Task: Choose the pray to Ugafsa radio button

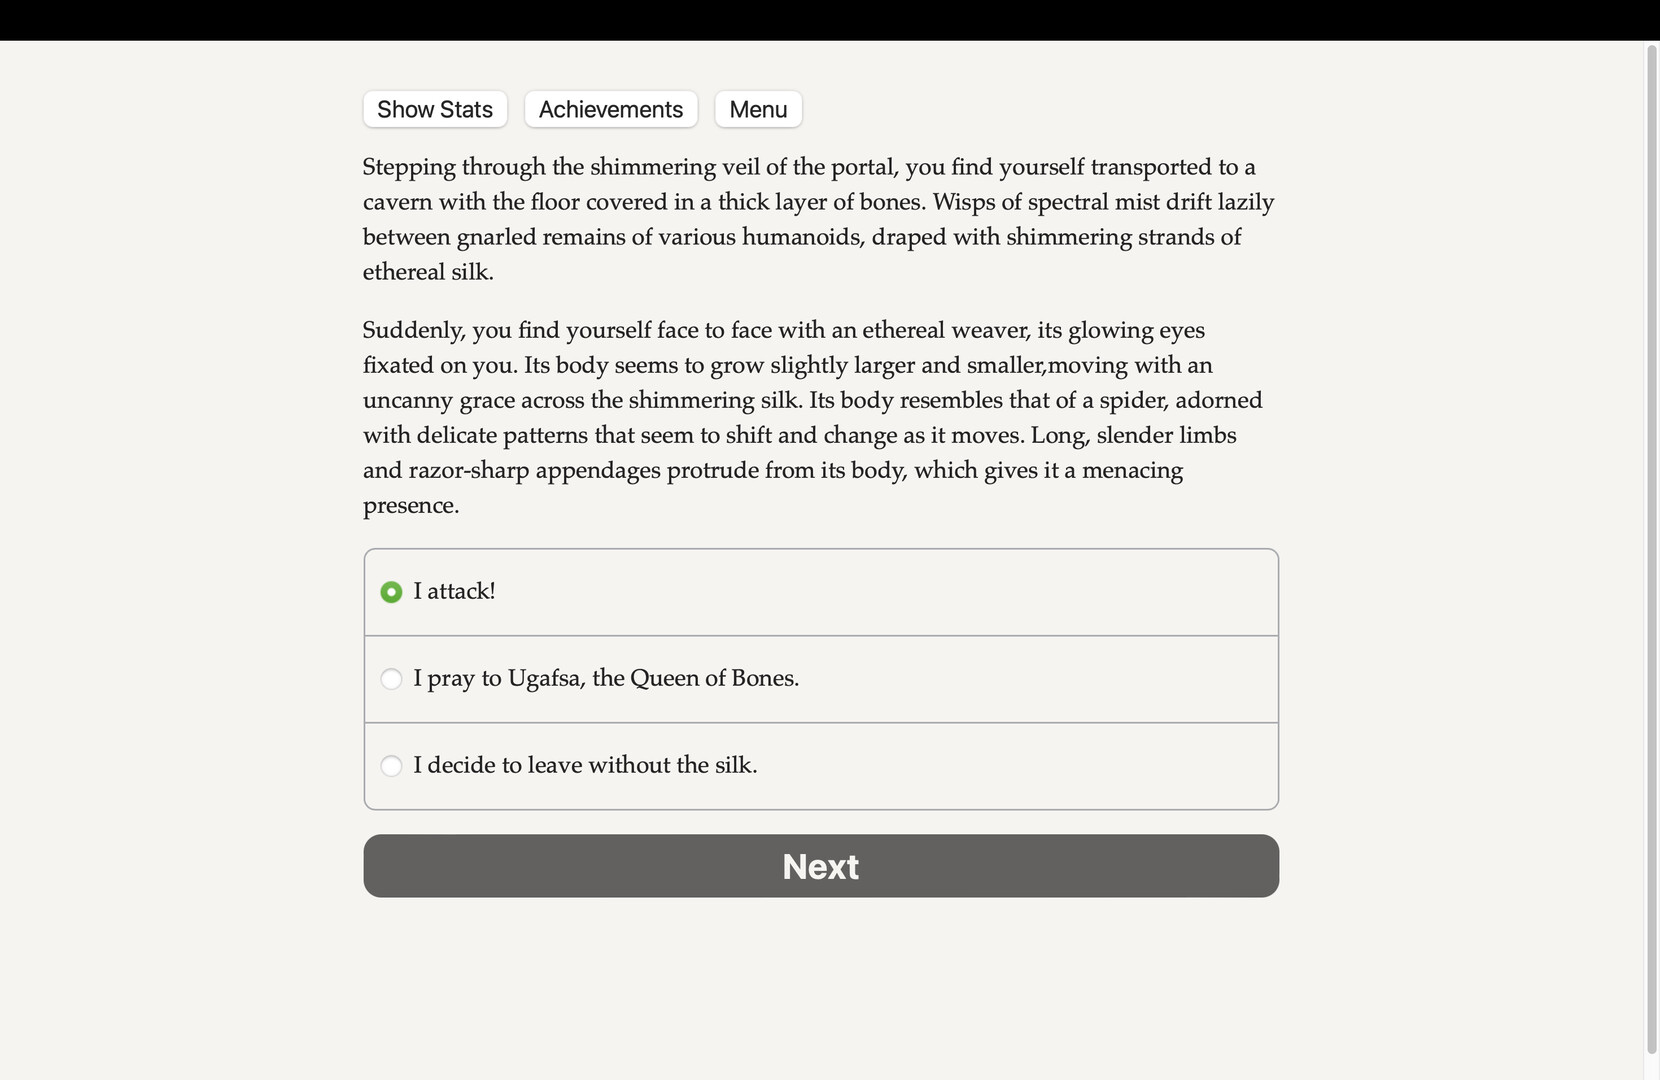Action: point(391,679)
